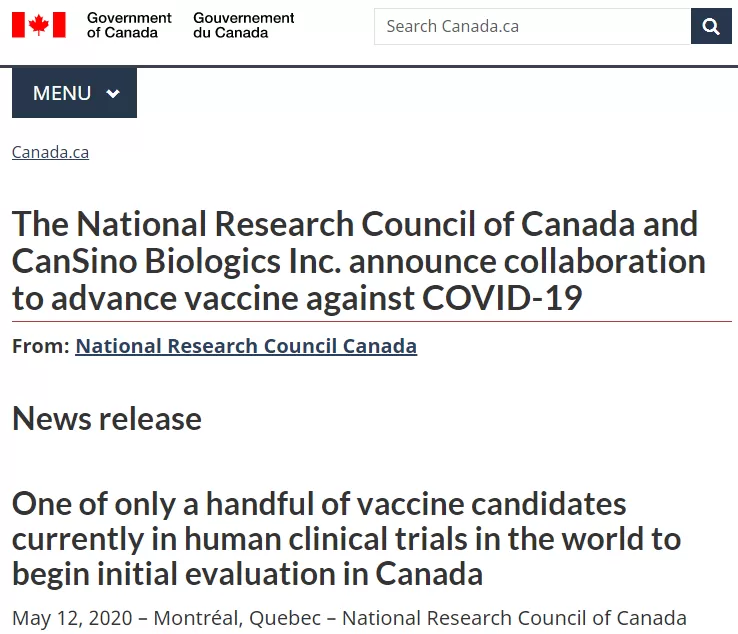Click the main CanSino collaboration title
Image resolution: width=738 pixels, height=634 pixels.
(359, 261)
